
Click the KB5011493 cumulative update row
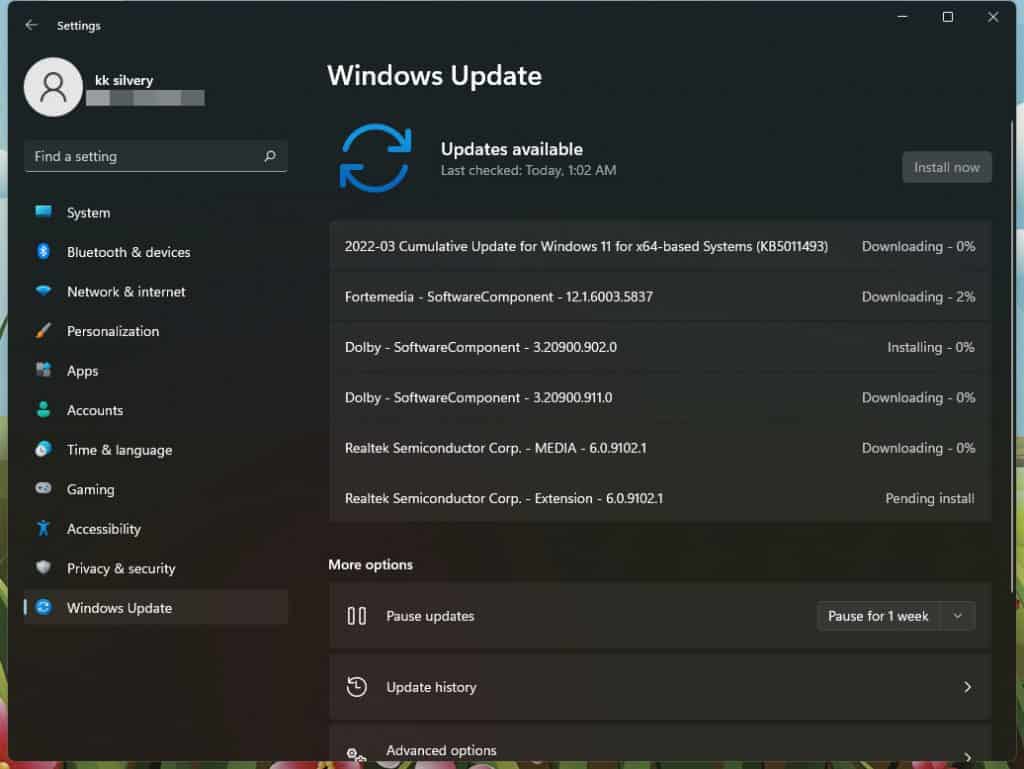click(x=660, y=246)
